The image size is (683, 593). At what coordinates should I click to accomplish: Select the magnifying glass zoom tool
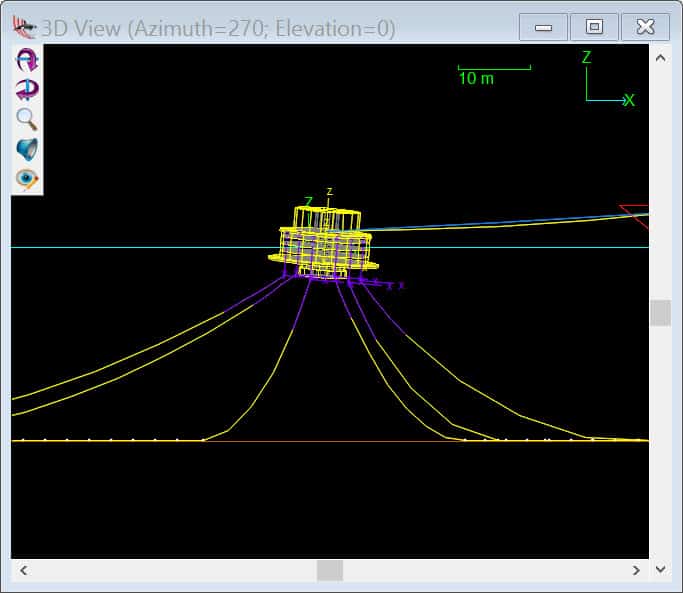pos(27,119)
